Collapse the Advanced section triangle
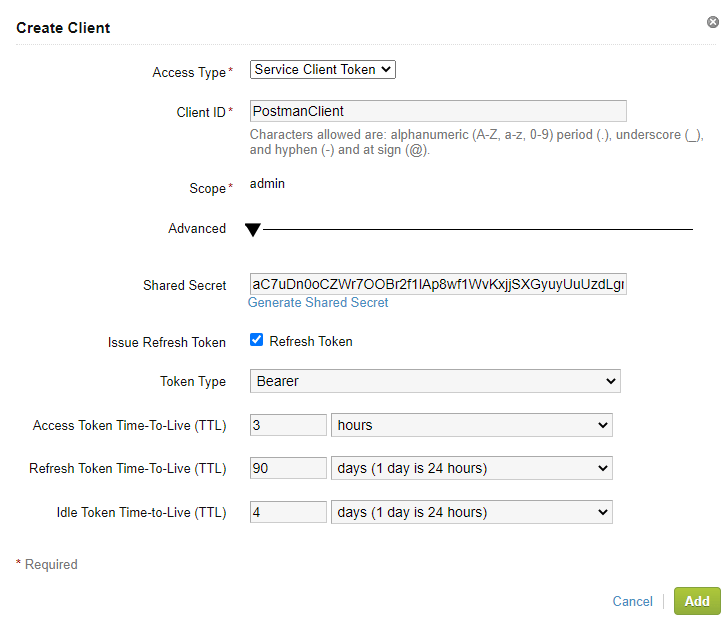The width and height of the screenshot is (725, 617). point(253,230)
